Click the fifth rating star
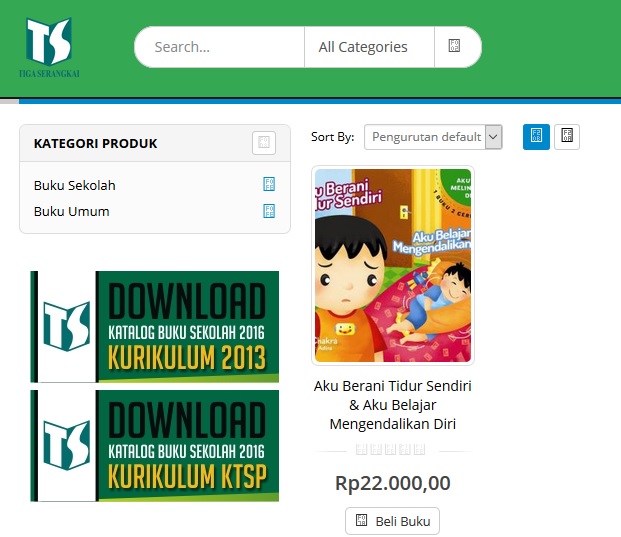Image resolution: width=621 pixels, height=537 pixels. pos(419,449)
